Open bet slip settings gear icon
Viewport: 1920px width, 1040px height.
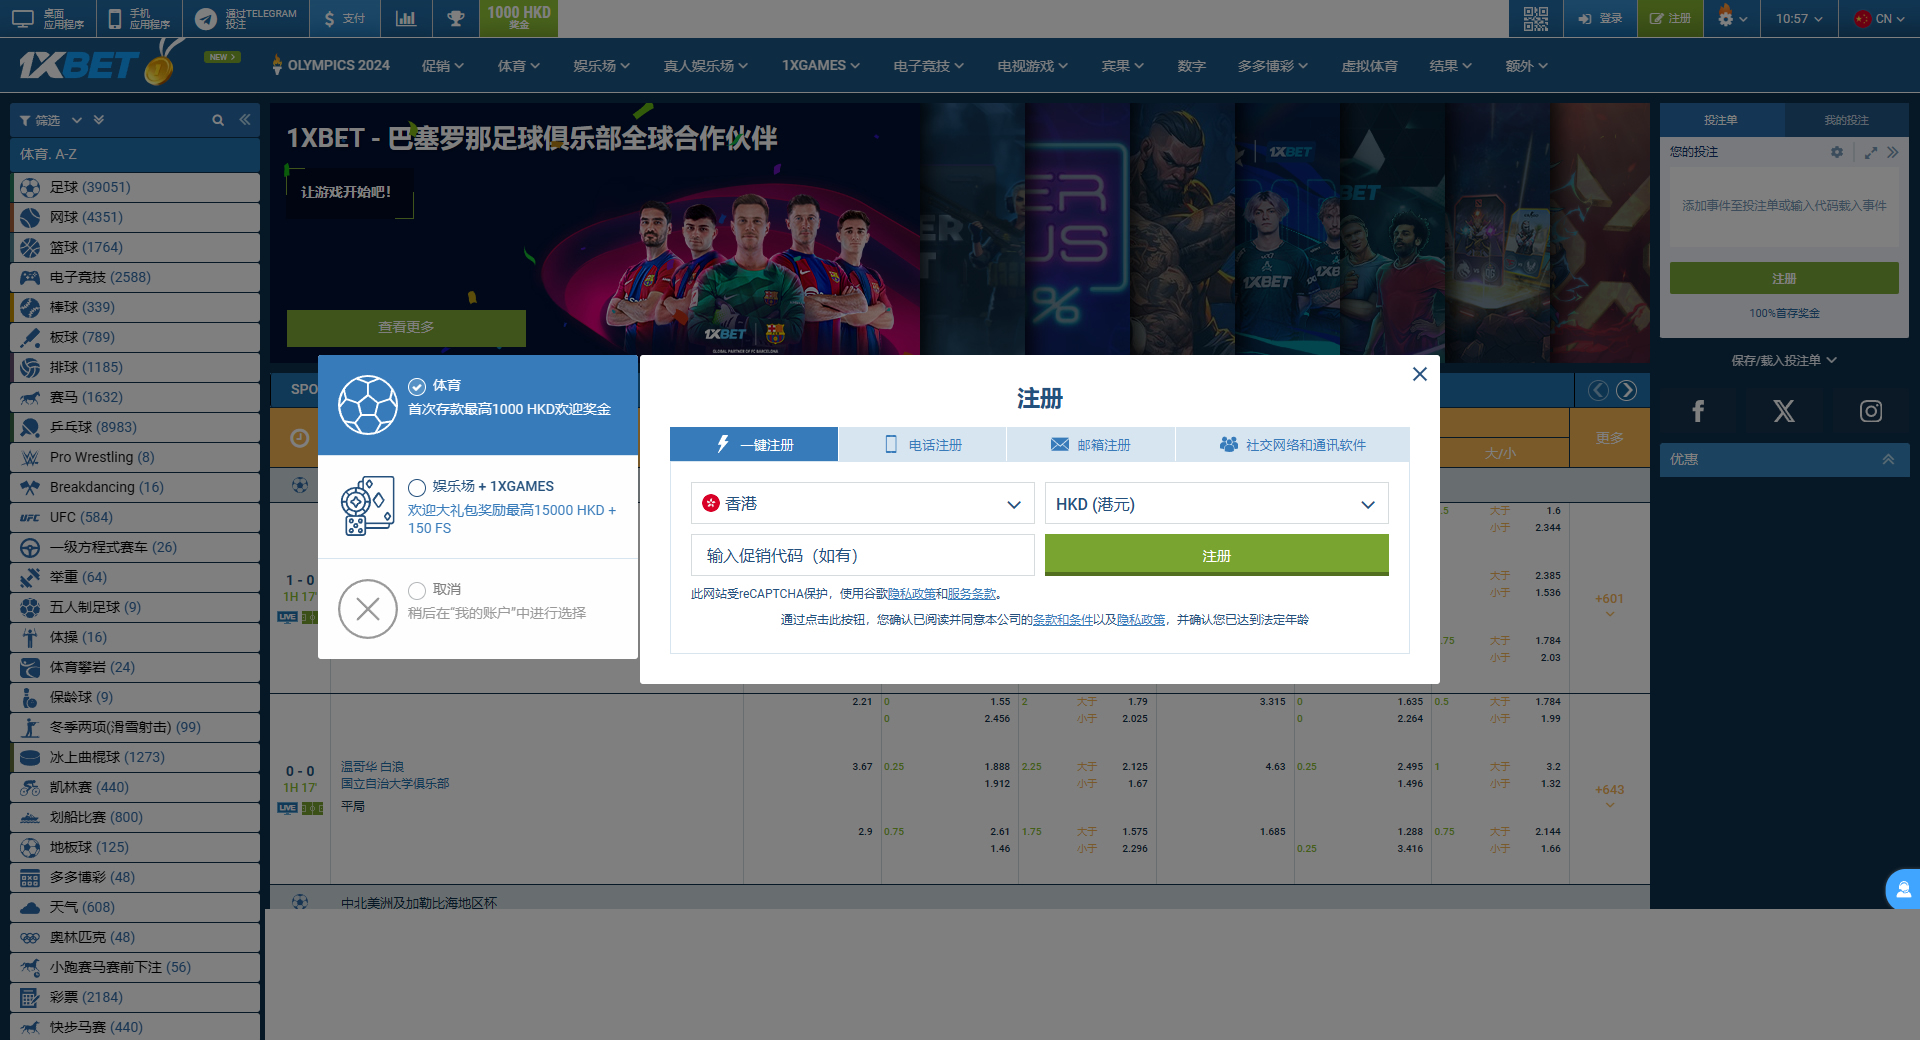pos(1836,152)
